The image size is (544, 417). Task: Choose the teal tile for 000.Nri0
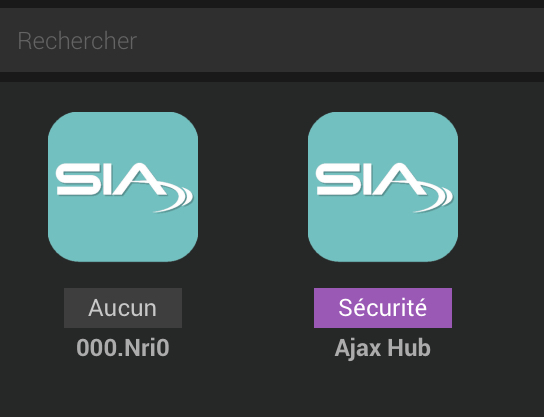pyautogui.click(x=123, y=187)
